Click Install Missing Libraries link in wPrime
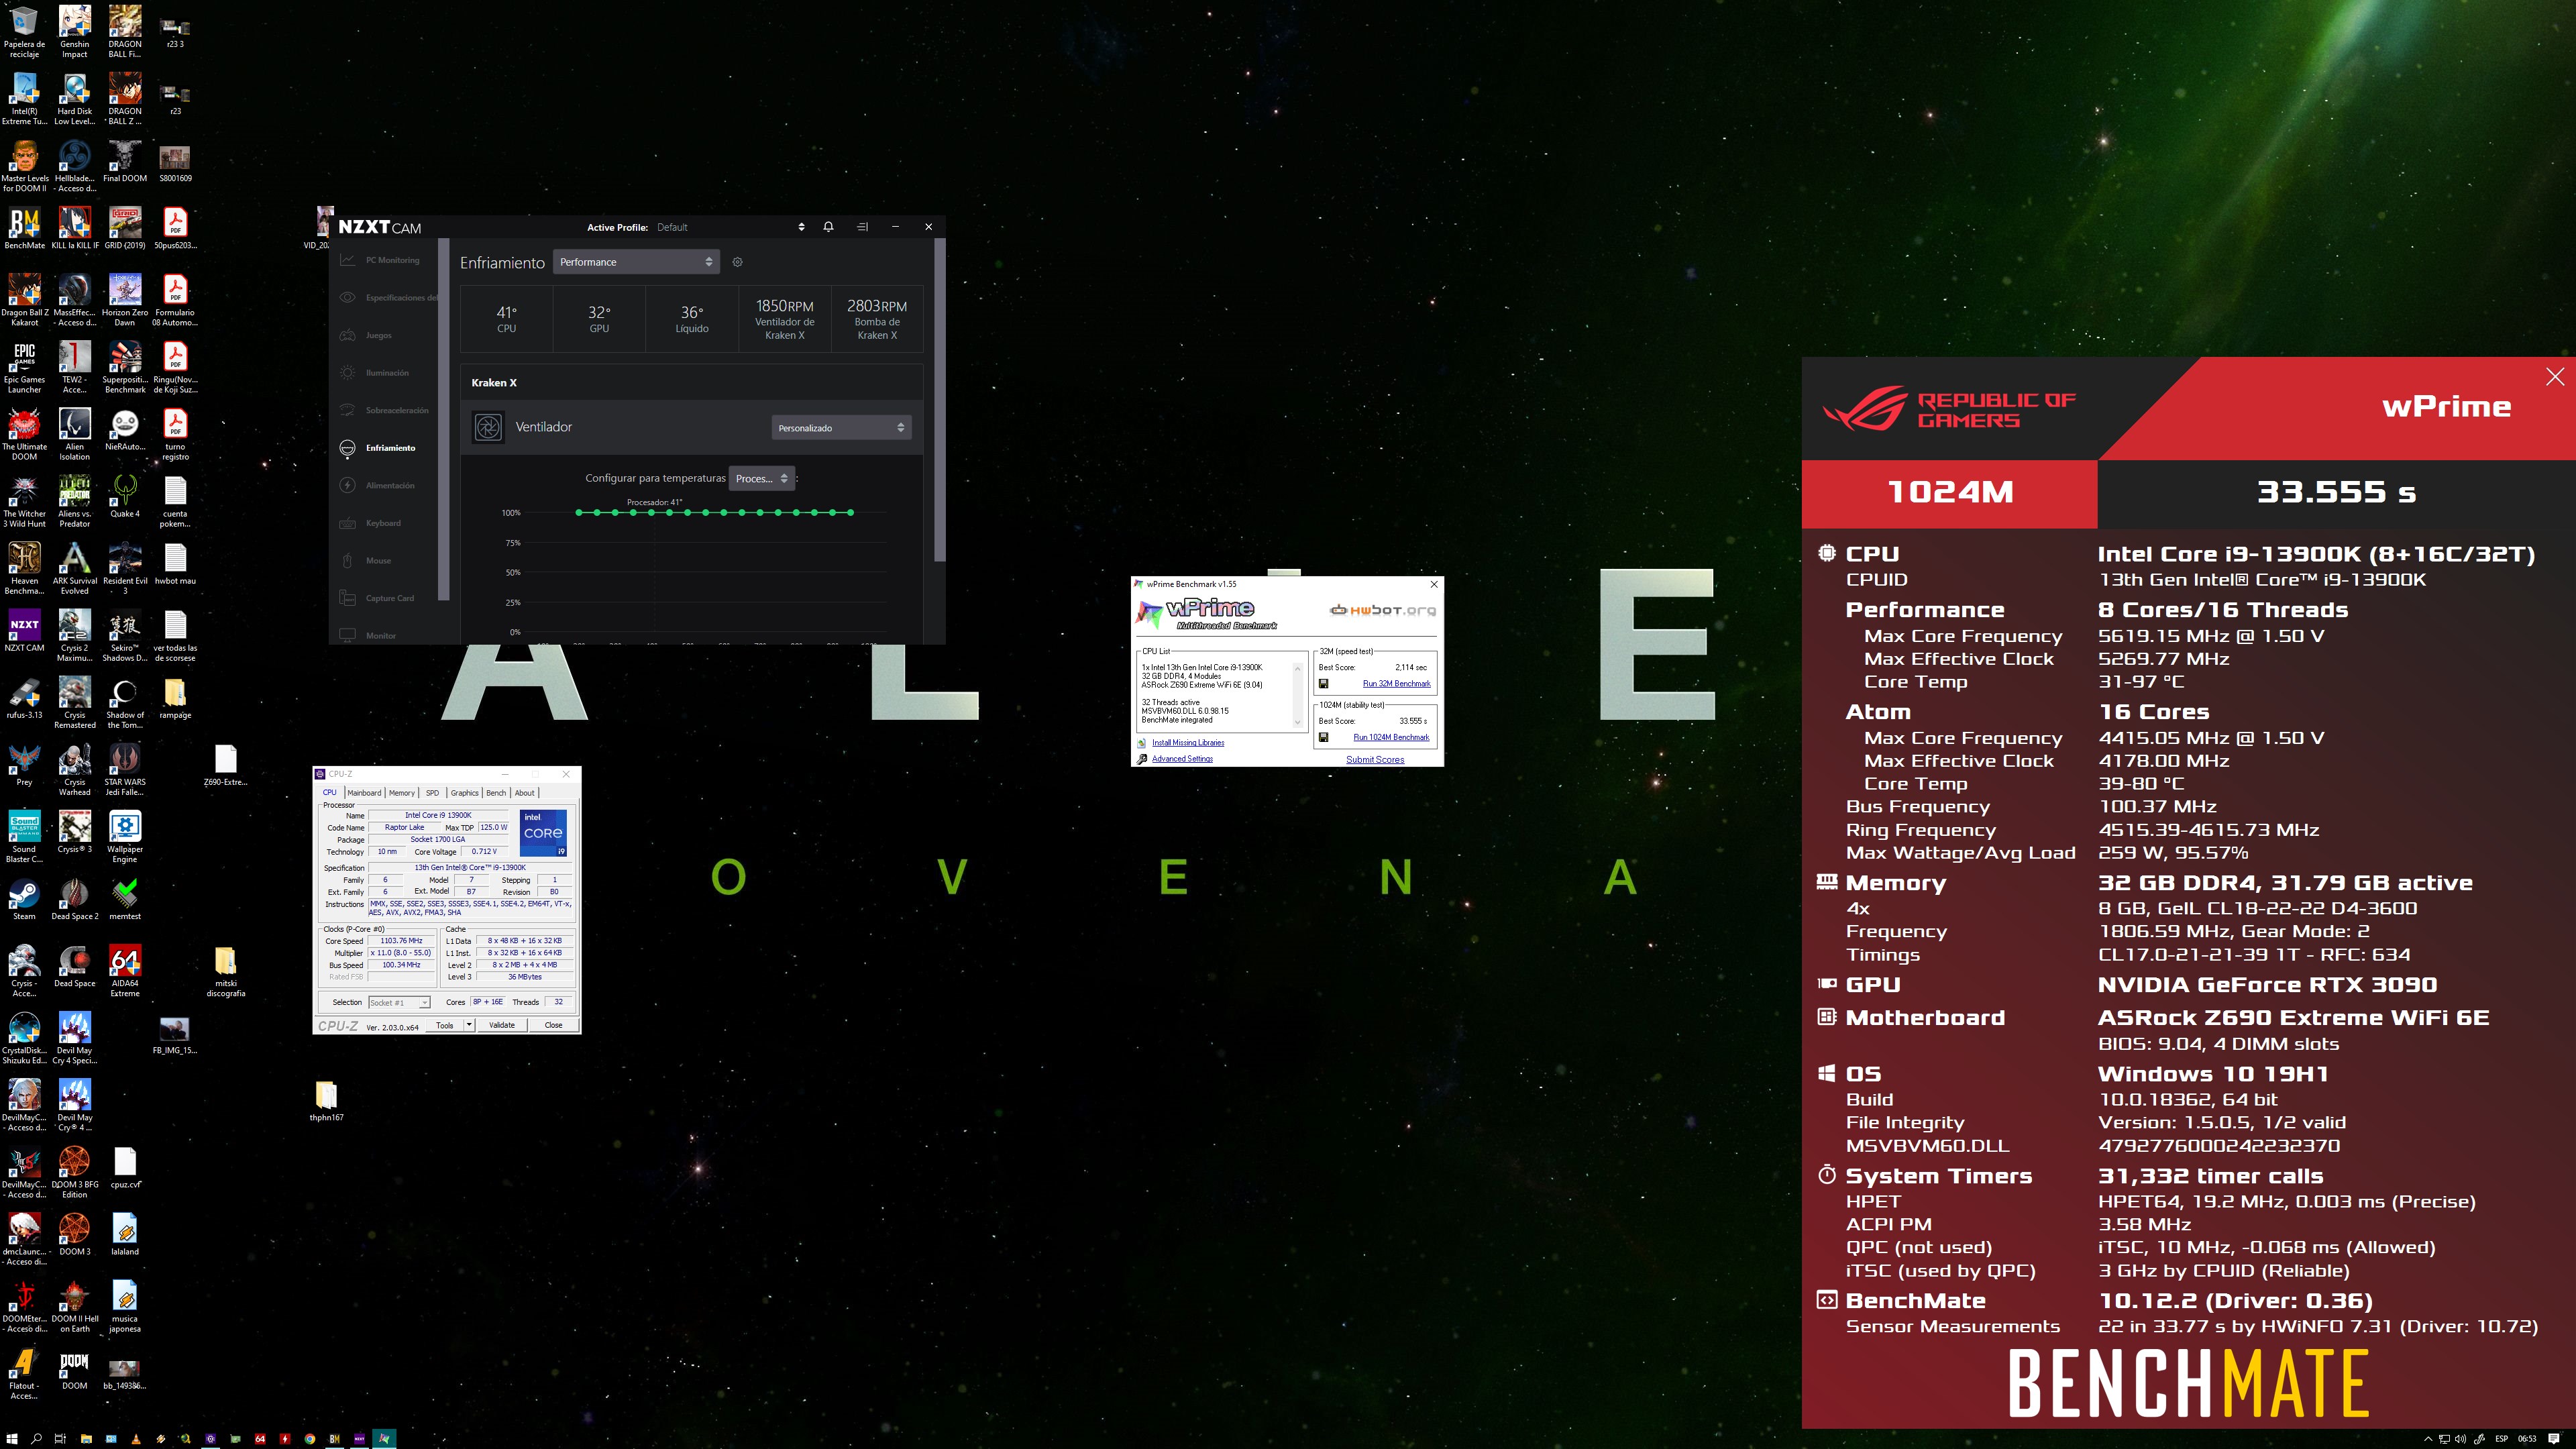Viewport: 2576px width, 1449px height. point(1188,742)
